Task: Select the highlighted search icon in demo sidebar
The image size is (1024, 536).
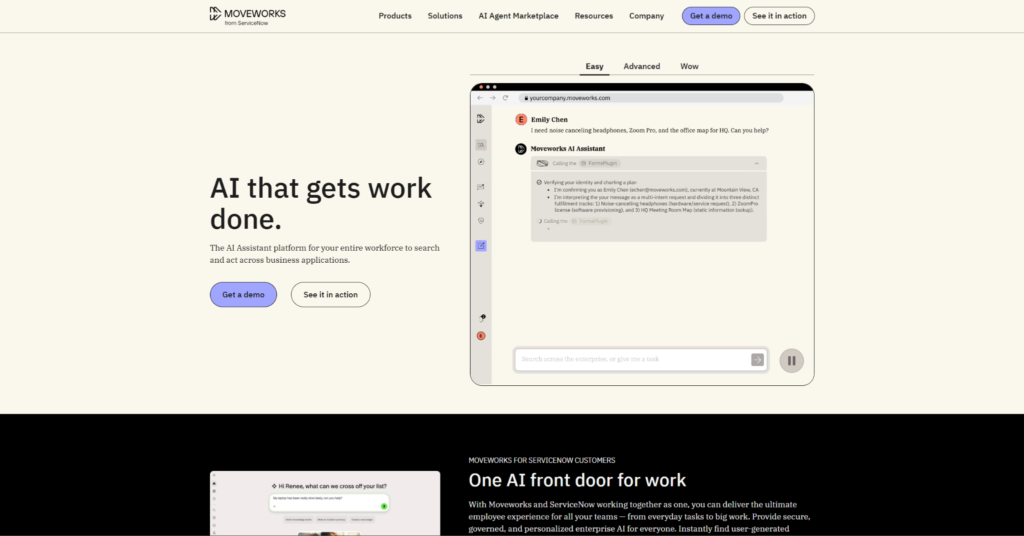Action: 481,145
